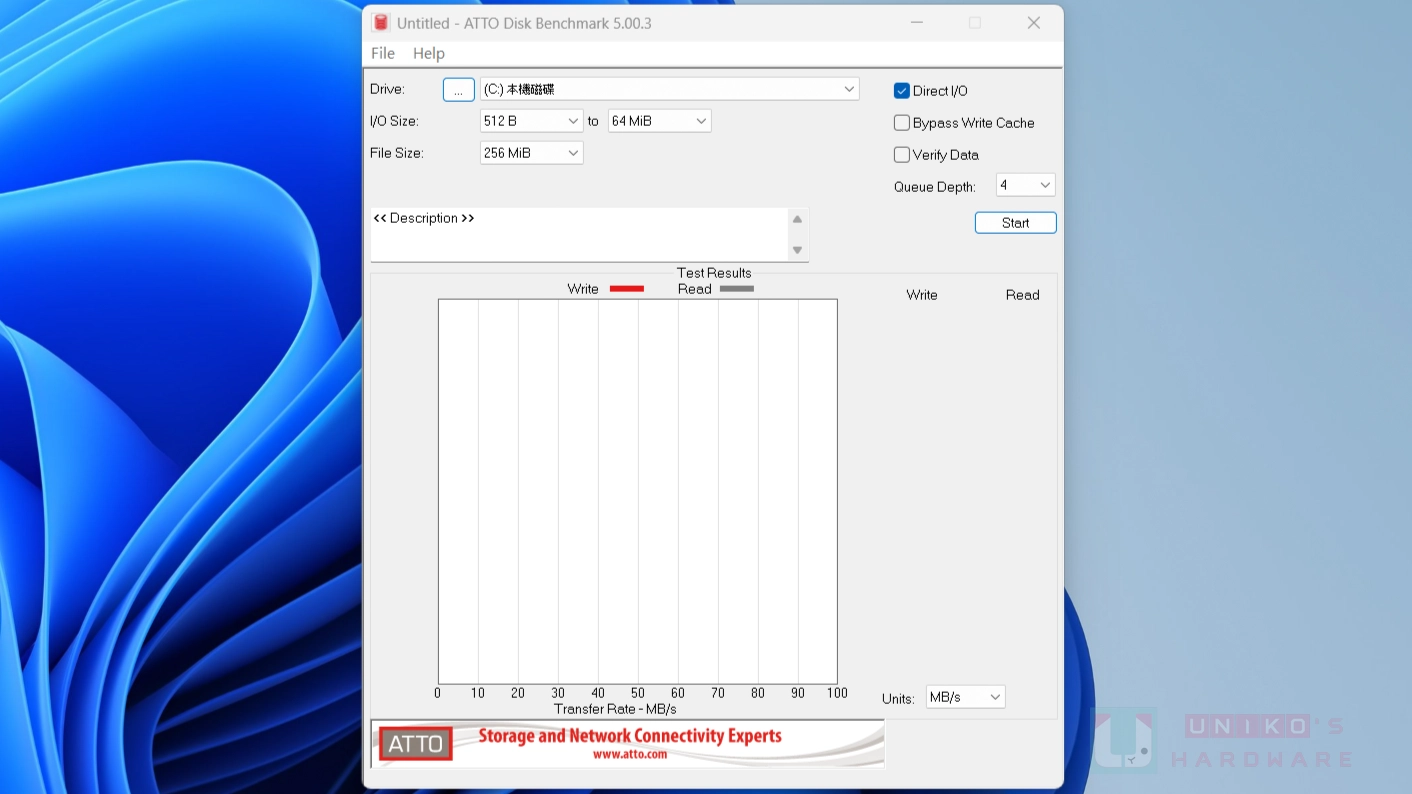Click the ATTO Disk Benchmark title bar icon
This screenshot has width=1412, height=794.
(381, 22)
